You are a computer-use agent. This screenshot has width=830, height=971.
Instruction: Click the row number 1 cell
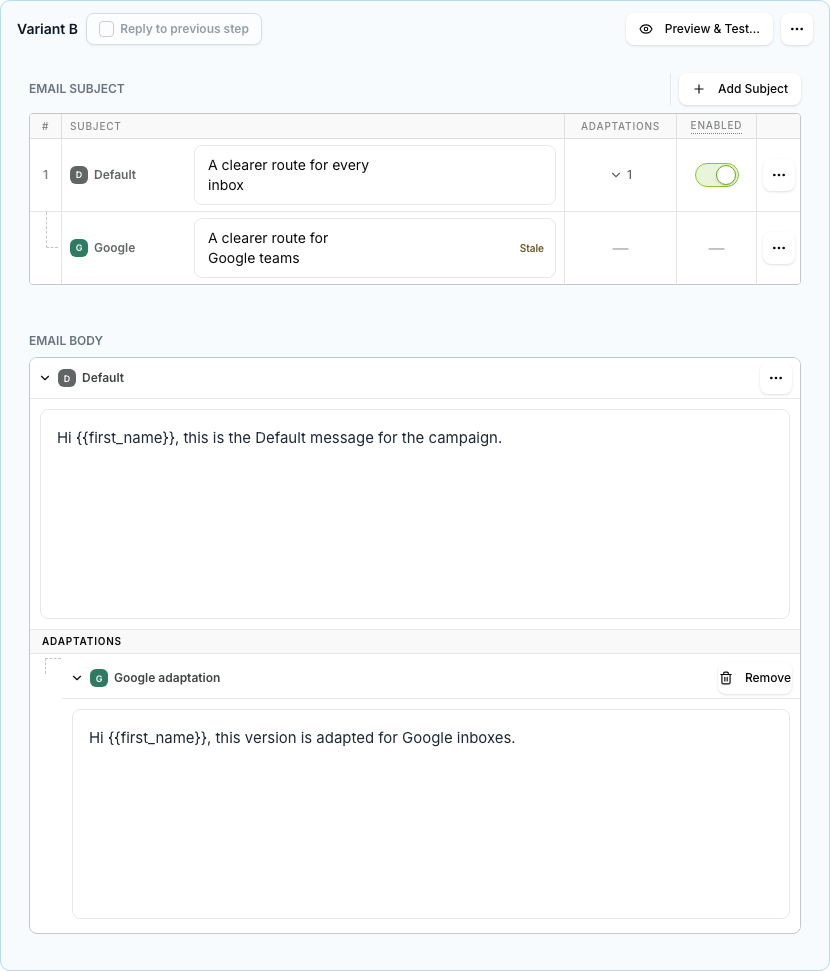(45, 175)
